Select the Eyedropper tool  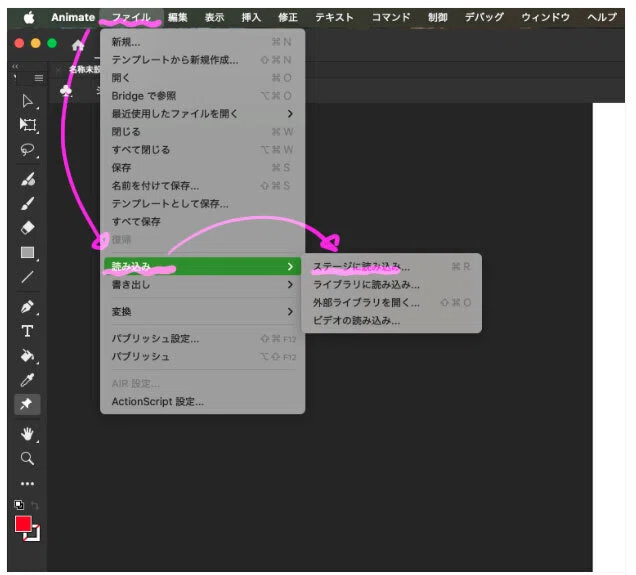point(27,380)
